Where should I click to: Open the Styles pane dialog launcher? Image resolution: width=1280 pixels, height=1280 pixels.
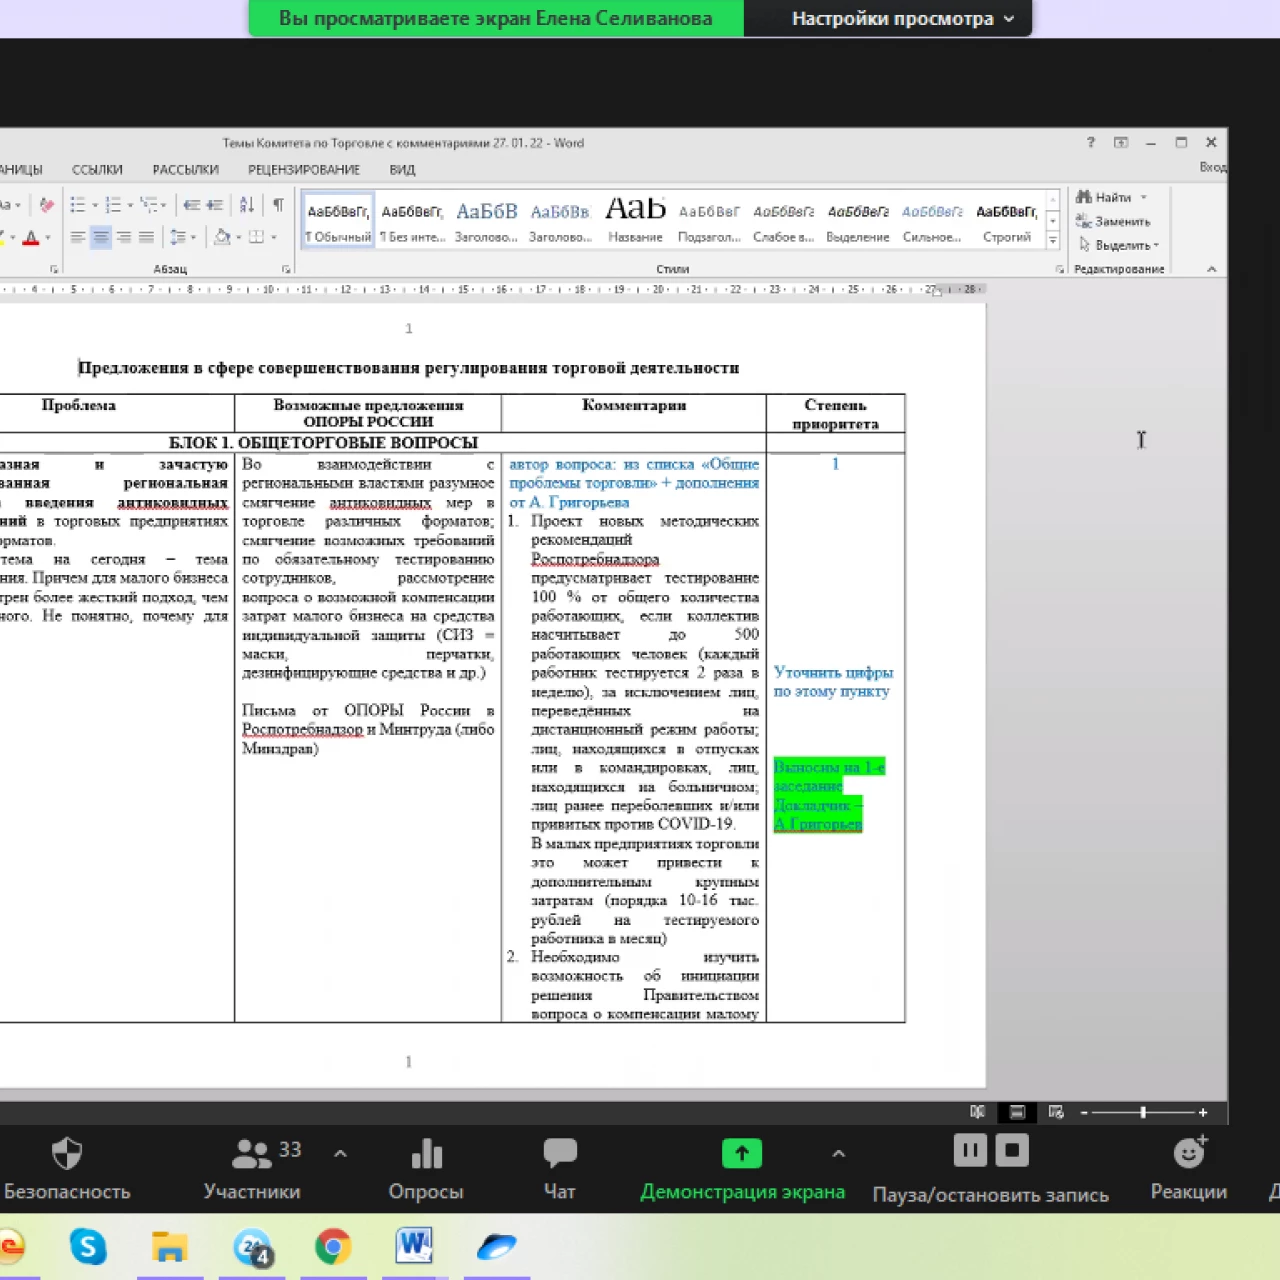(1059, 269)
